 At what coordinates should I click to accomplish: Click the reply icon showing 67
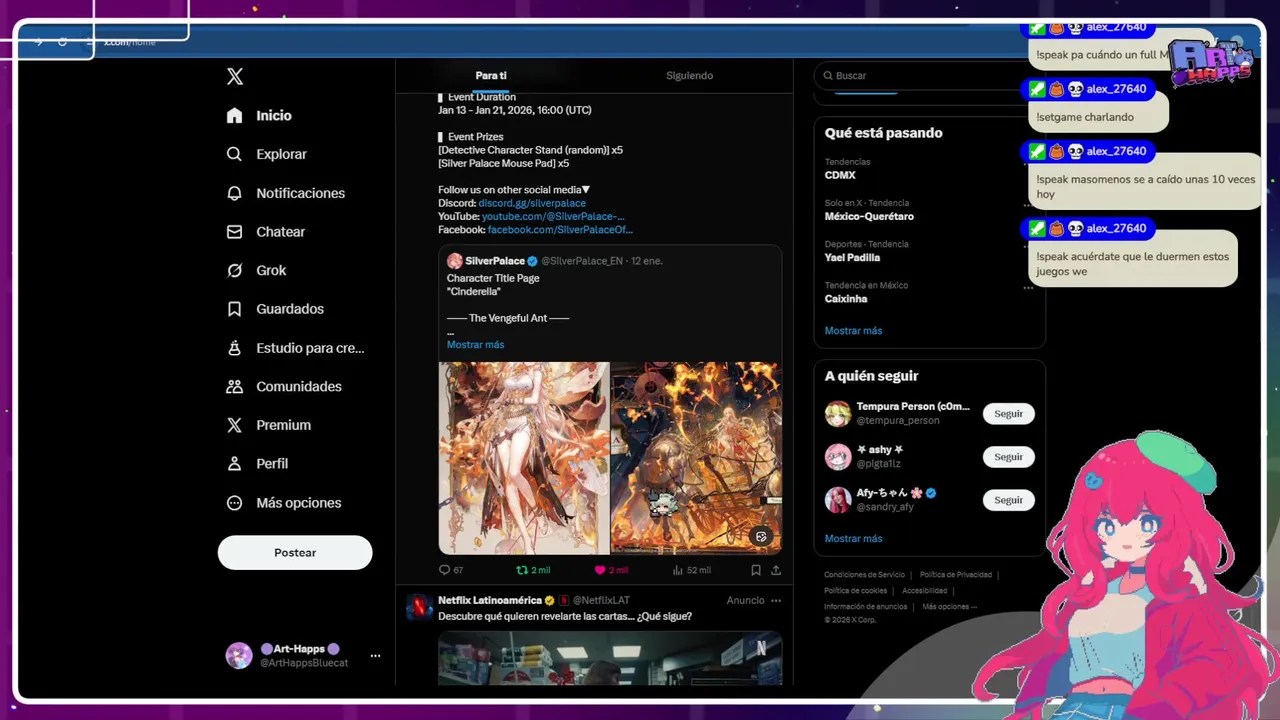point(451,570)
